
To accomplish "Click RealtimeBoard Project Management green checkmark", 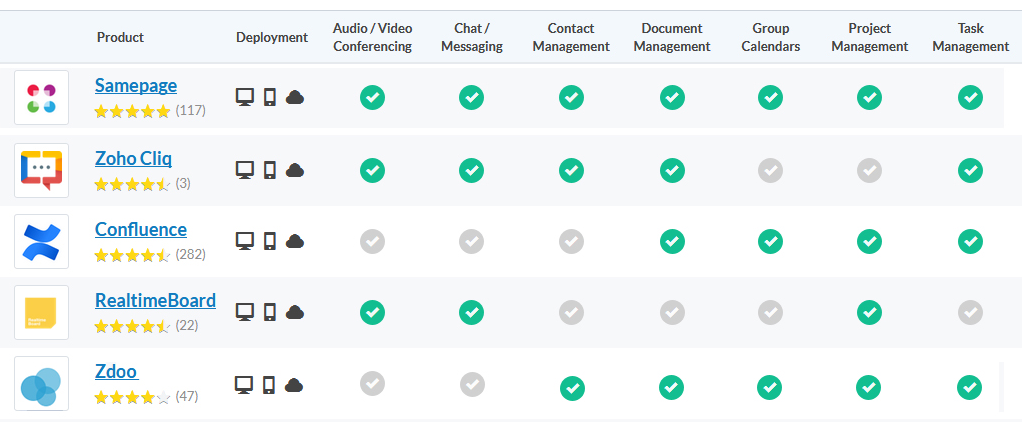I will point(869,312).
